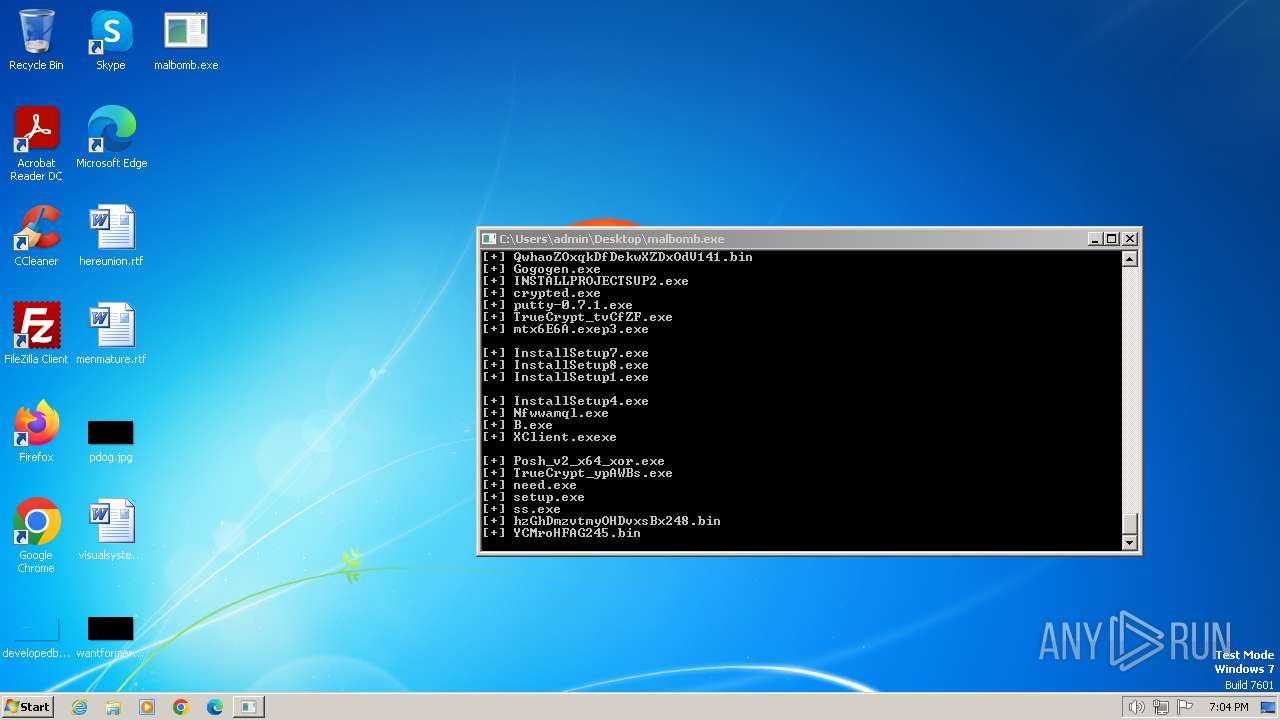Click the InstallSetup8.exe line
The height and width of the screenshot is (720, 1280).
coord(565,365)
